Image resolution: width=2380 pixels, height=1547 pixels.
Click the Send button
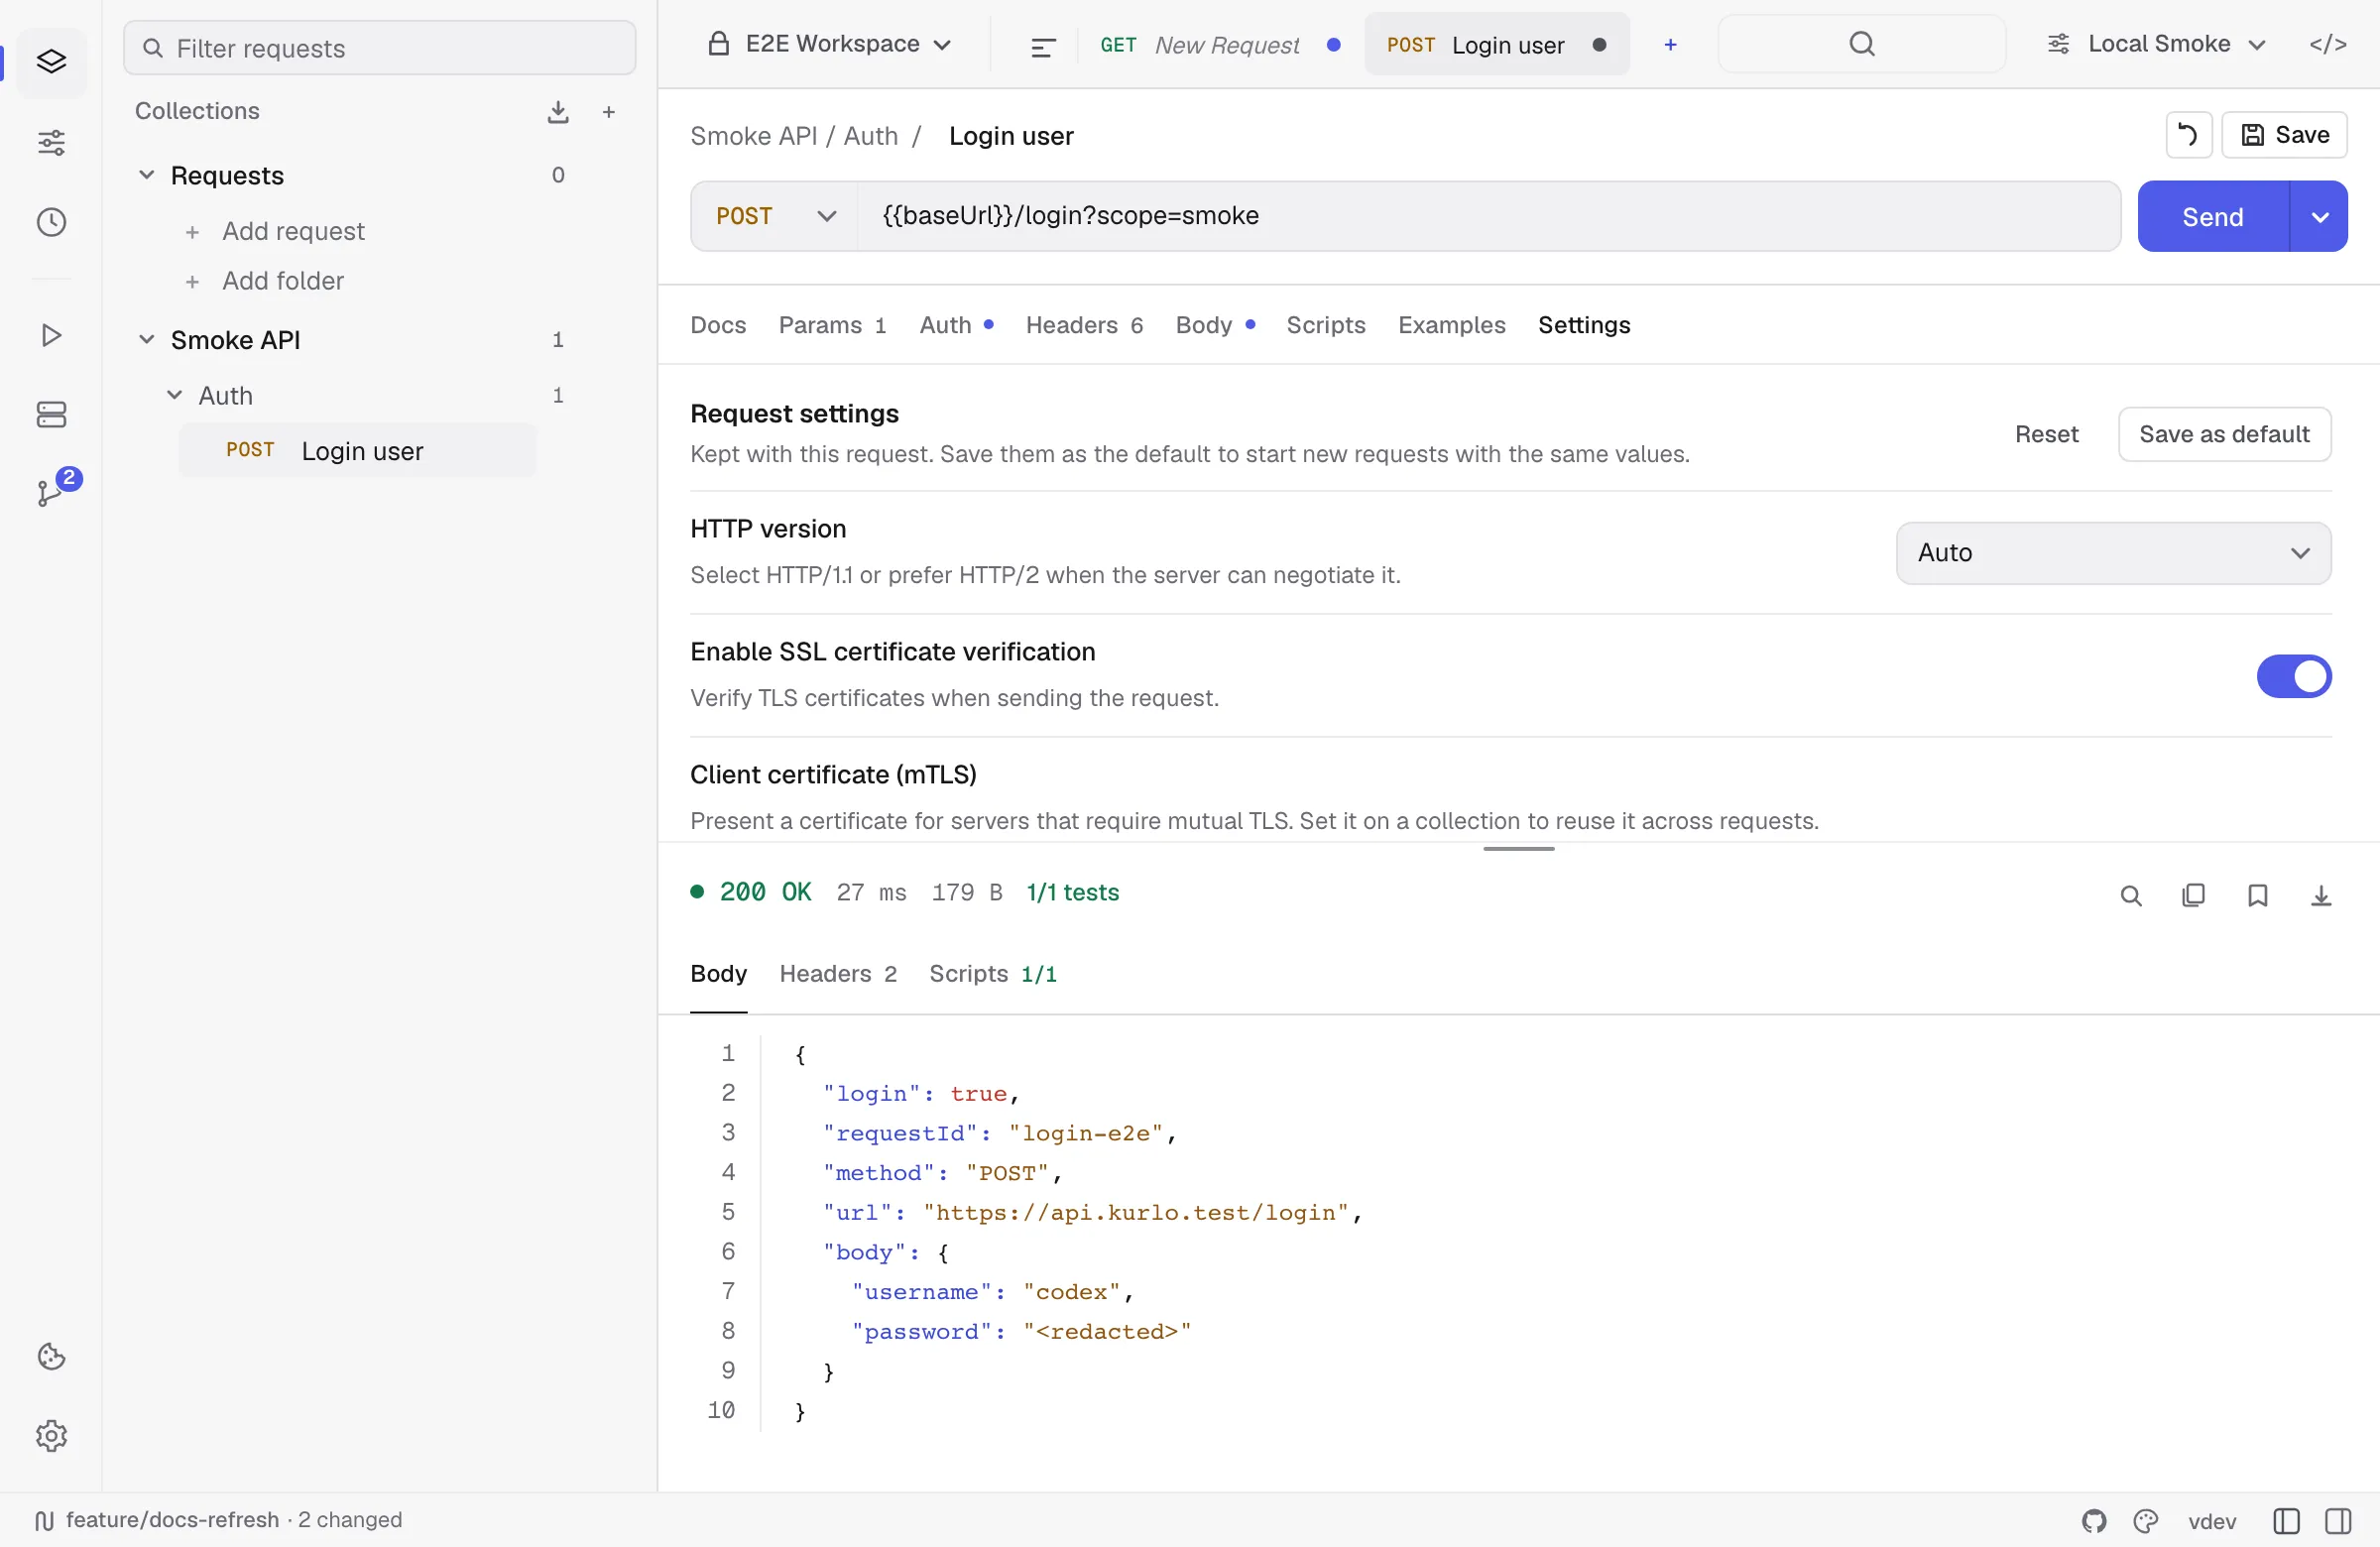[2212, 217]
